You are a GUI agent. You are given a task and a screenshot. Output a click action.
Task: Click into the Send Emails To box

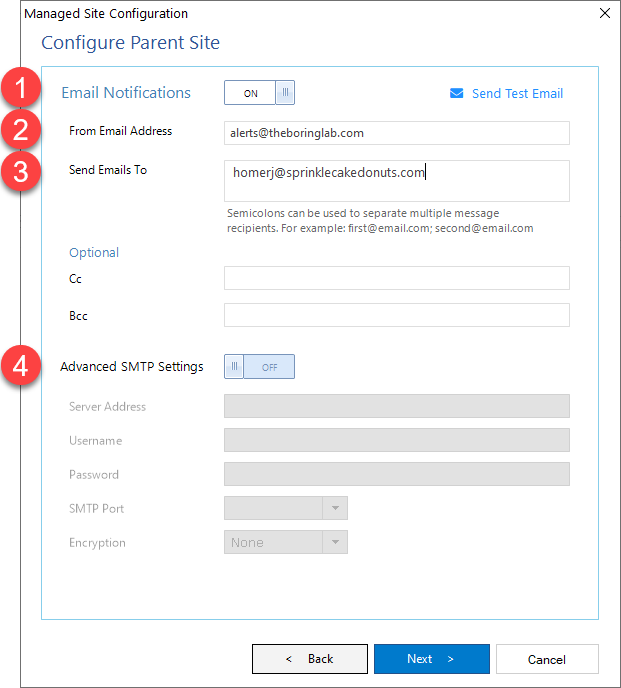pos(397,181)
